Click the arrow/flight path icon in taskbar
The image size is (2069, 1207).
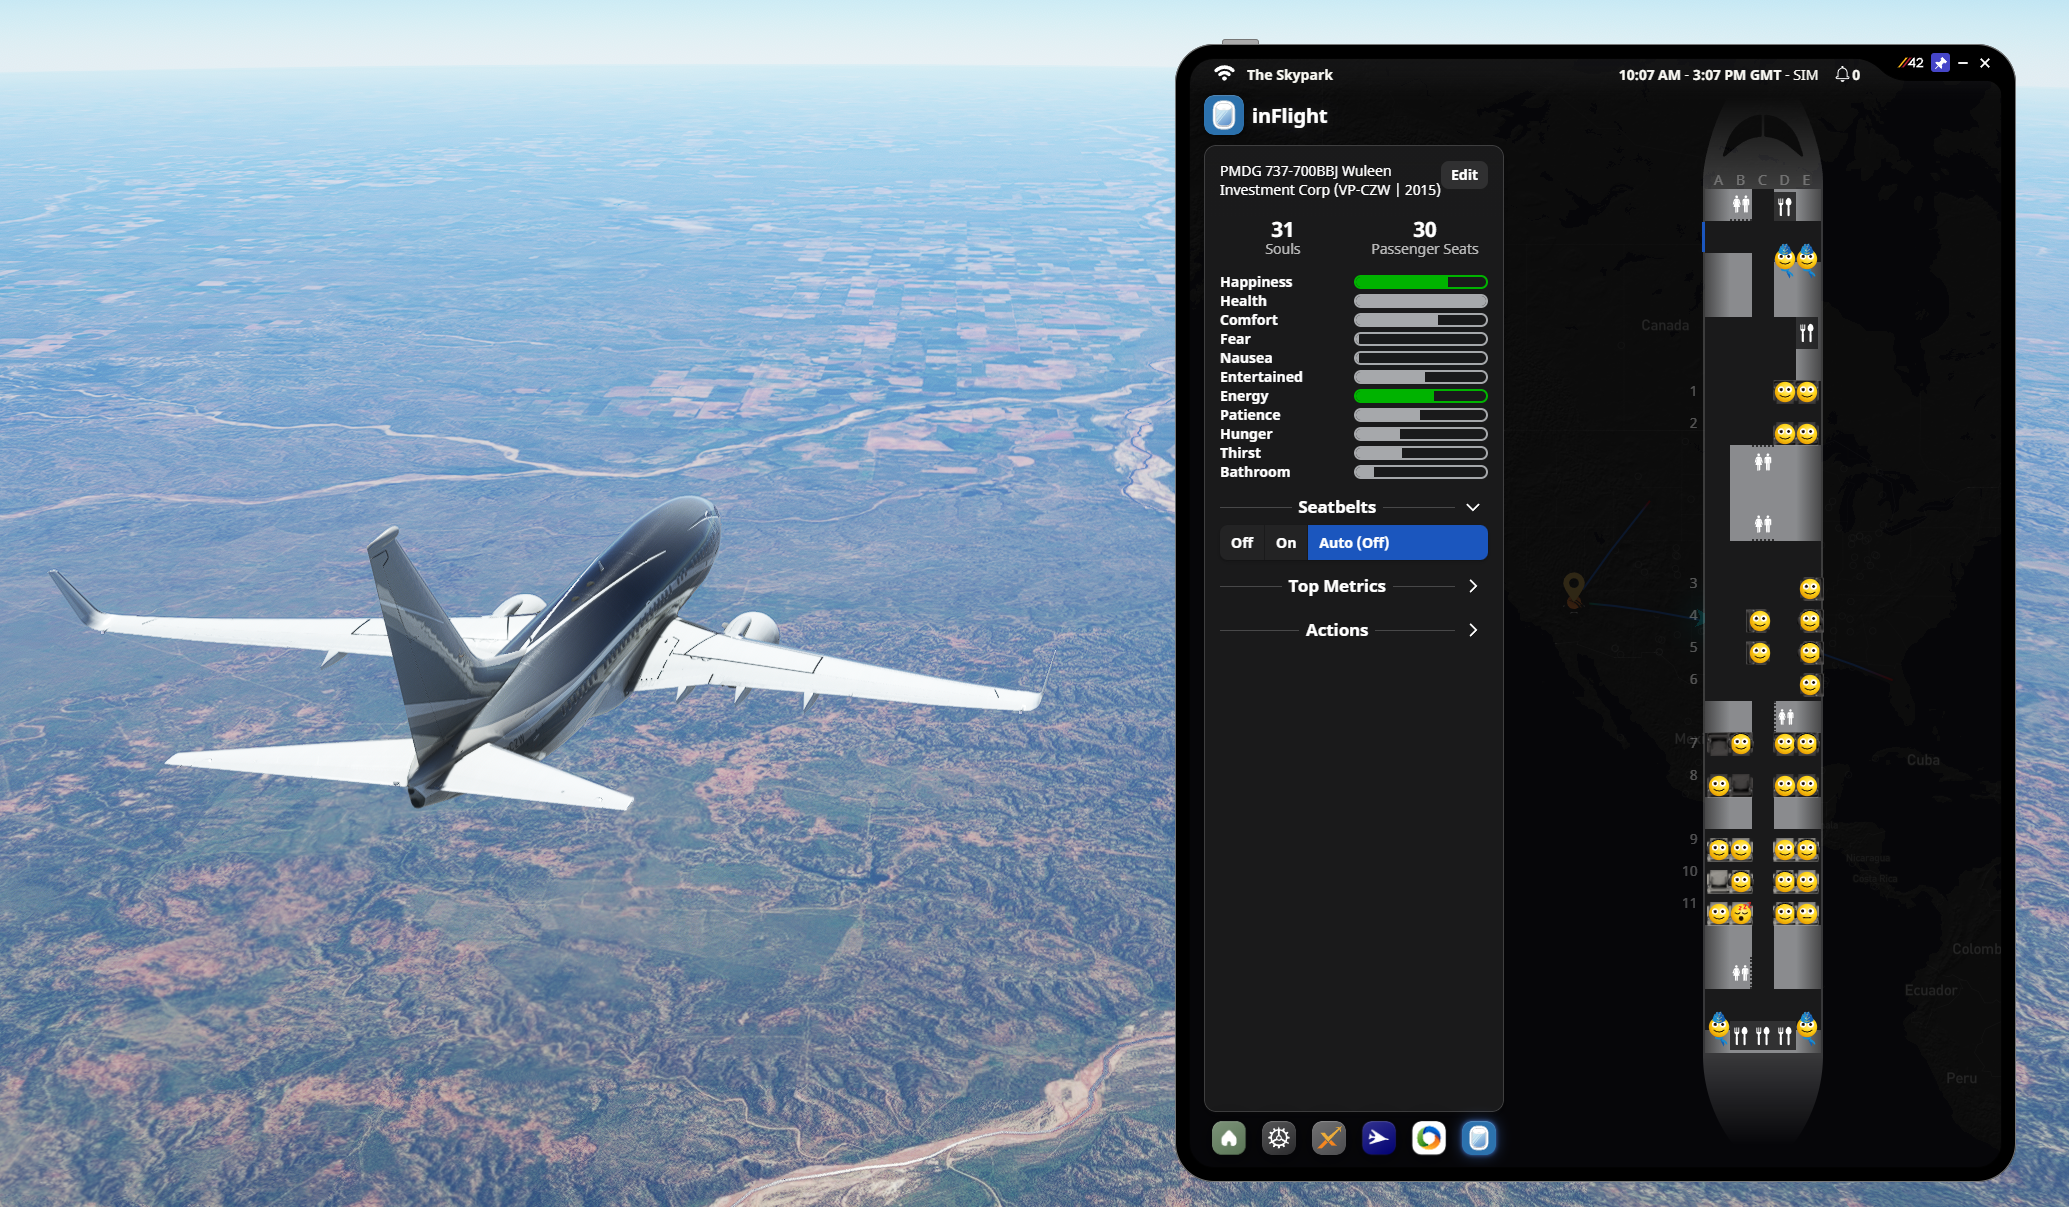coord(1376,1137)
